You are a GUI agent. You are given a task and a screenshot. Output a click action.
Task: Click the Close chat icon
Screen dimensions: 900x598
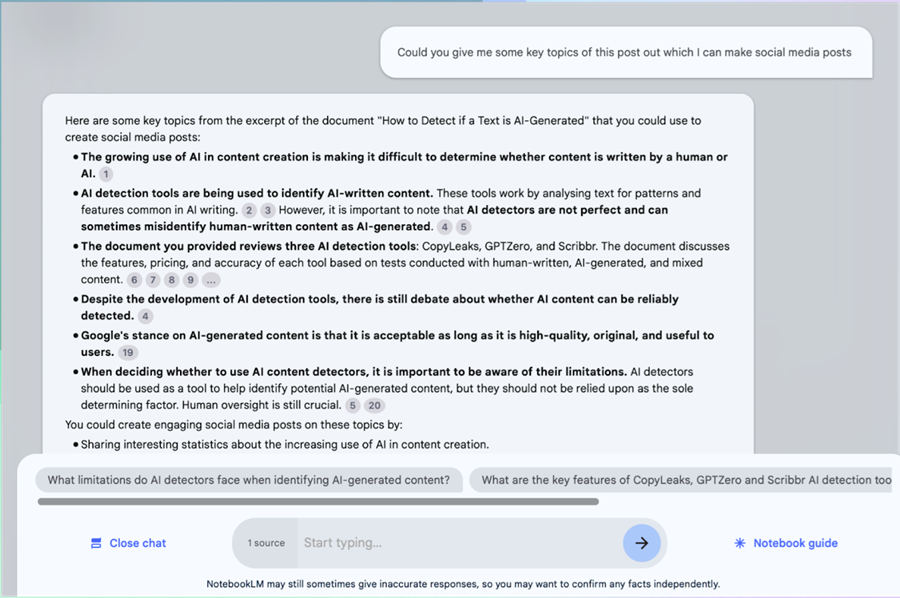point(96,543)
